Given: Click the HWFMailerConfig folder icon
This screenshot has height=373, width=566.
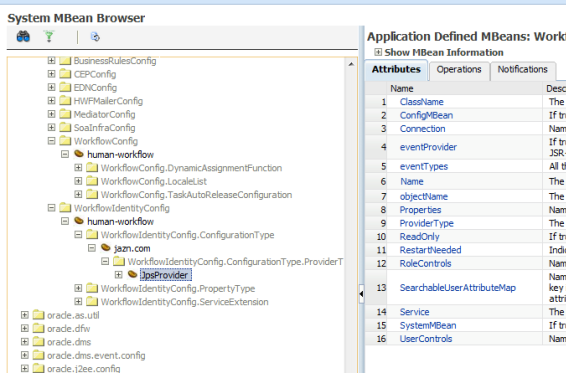Looking at the screenshot, I should click(x=65, y=101).
